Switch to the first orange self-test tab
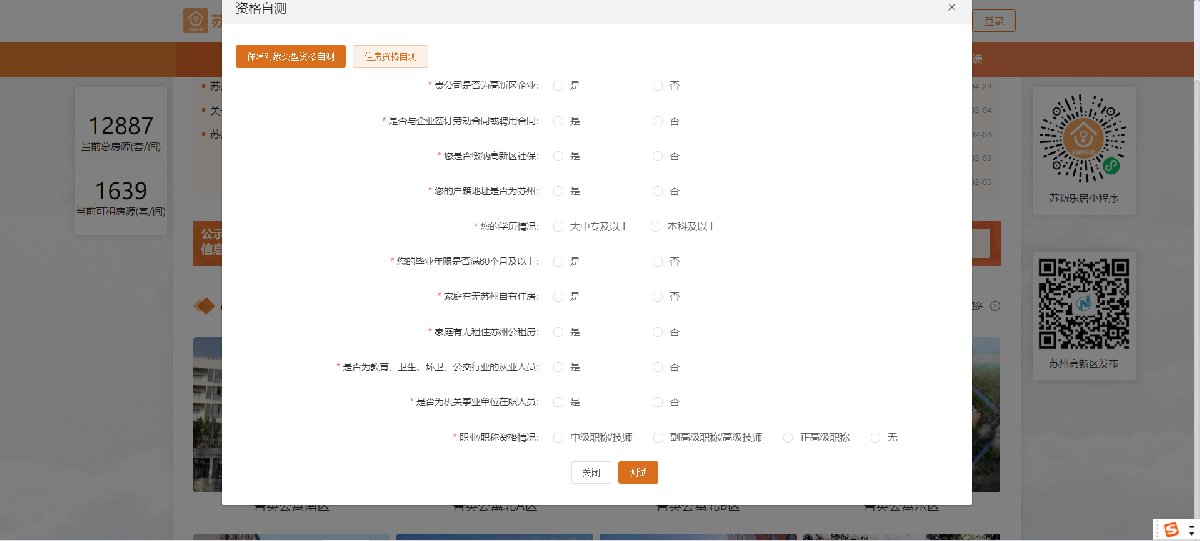 click(x=291, y=56)
